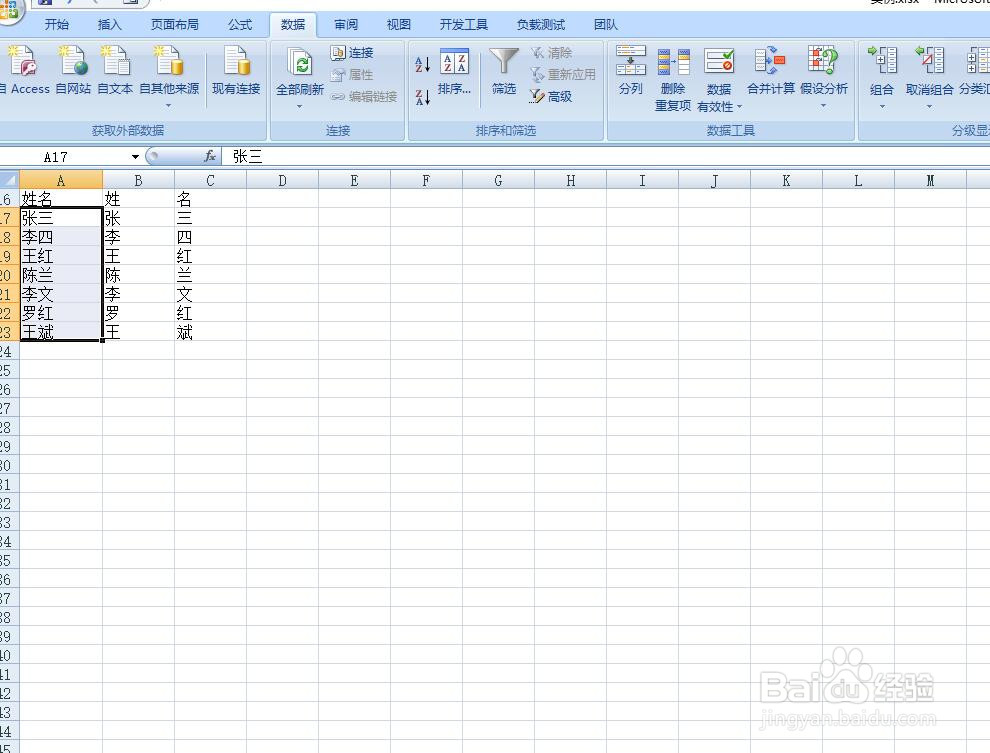Select cell A22 containing 罗红

[x=61, y=312]
